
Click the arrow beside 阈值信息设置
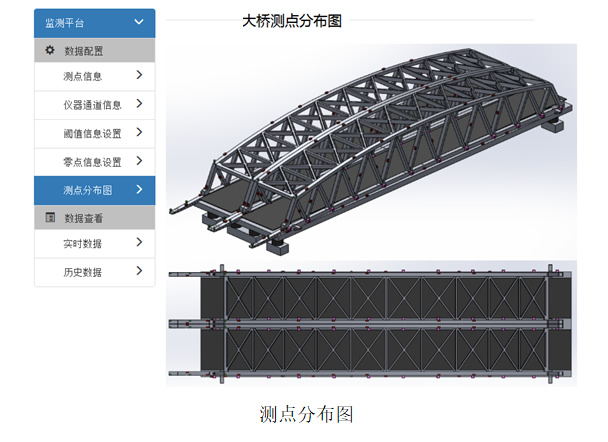[x=140, y=132]
